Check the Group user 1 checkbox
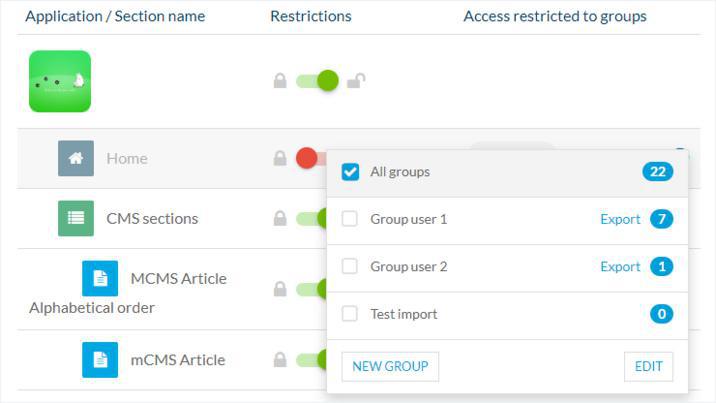Screen dimensions: 716x403 350,219
